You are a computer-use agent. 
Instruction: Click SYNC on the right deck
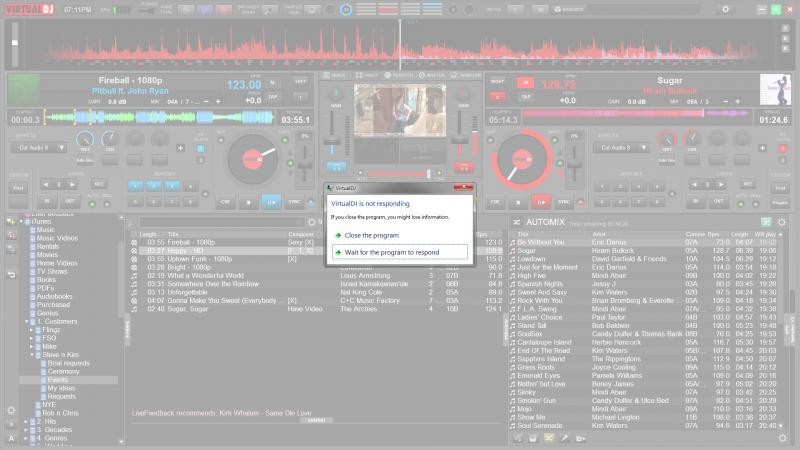[564, 202]
